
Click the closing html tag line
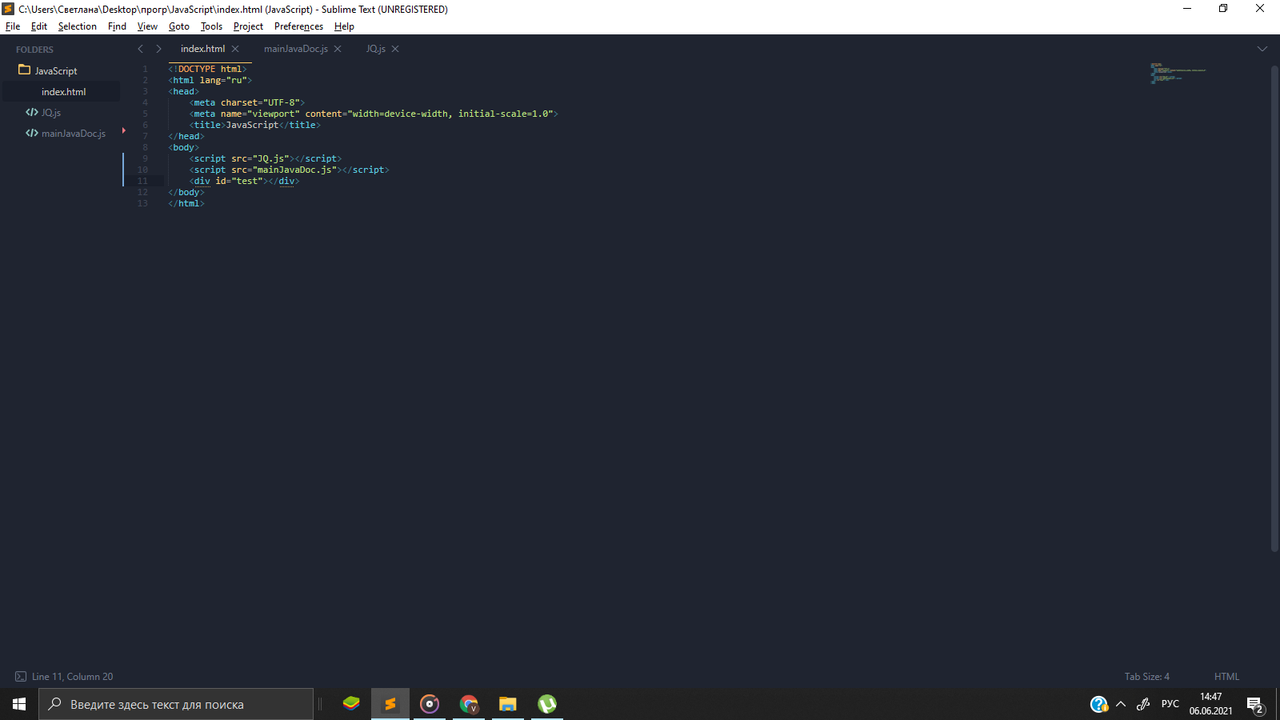186,203
